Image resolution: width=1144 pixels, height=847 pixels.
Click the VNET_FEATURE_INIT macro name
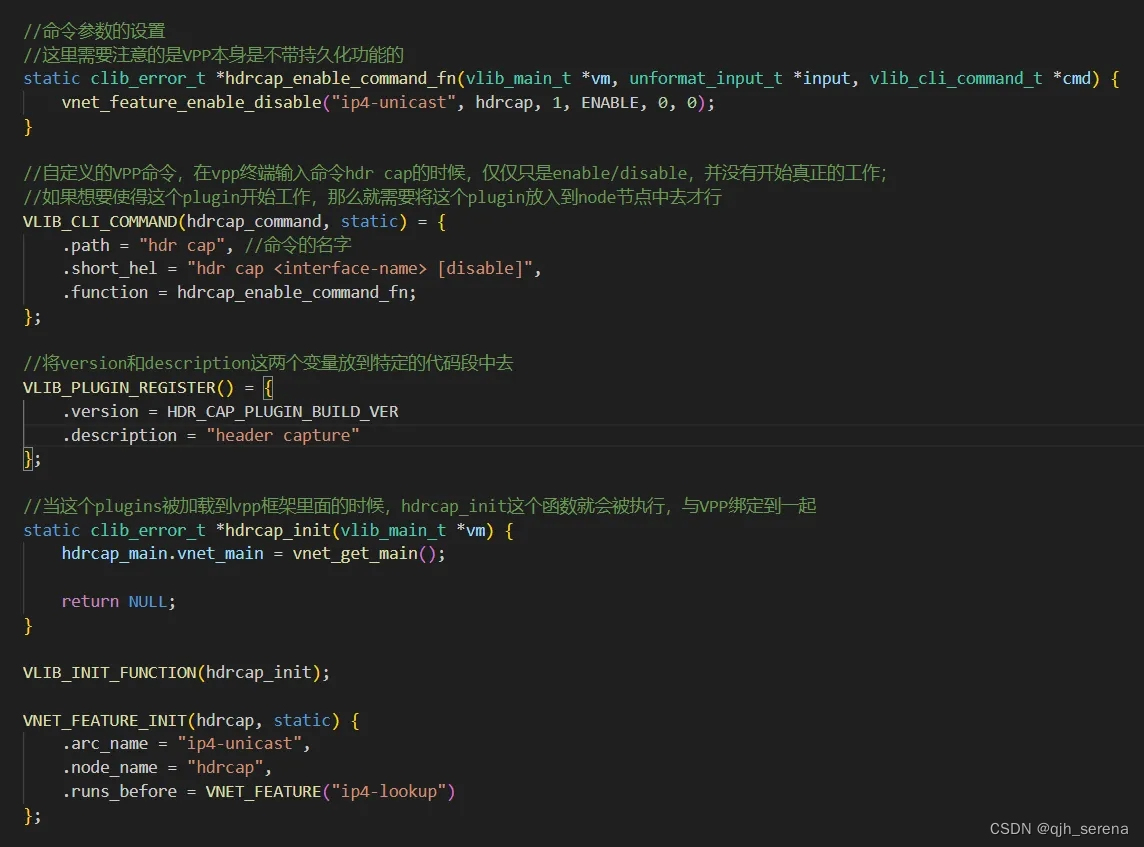106,720
